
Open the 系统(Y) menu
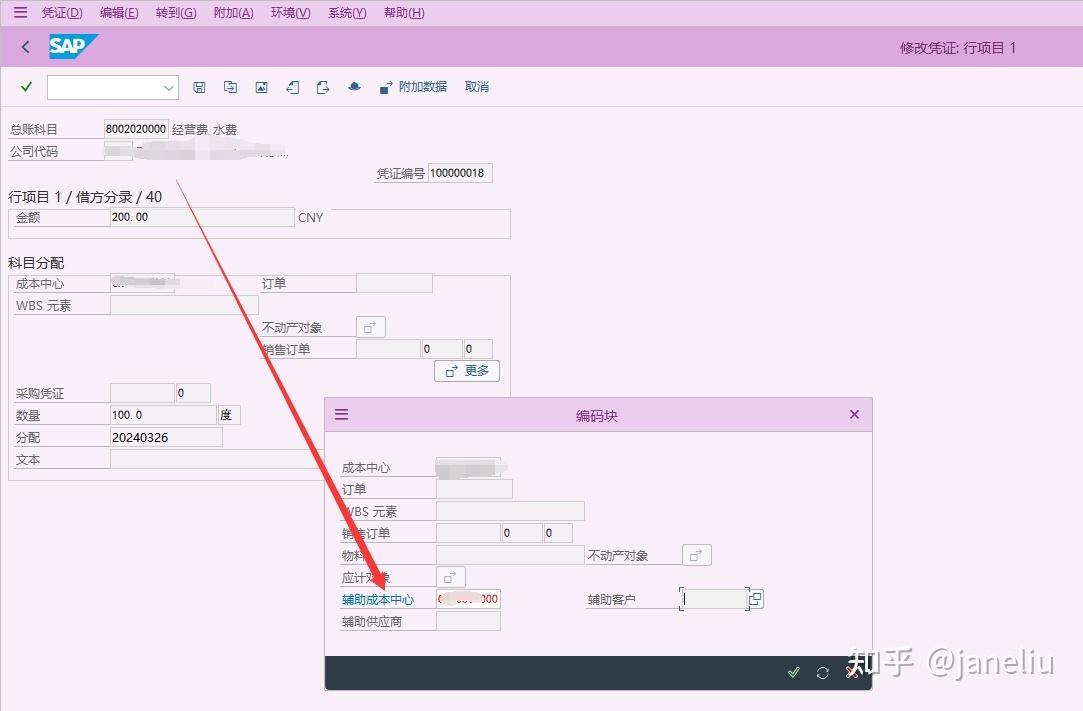(346, 13)
